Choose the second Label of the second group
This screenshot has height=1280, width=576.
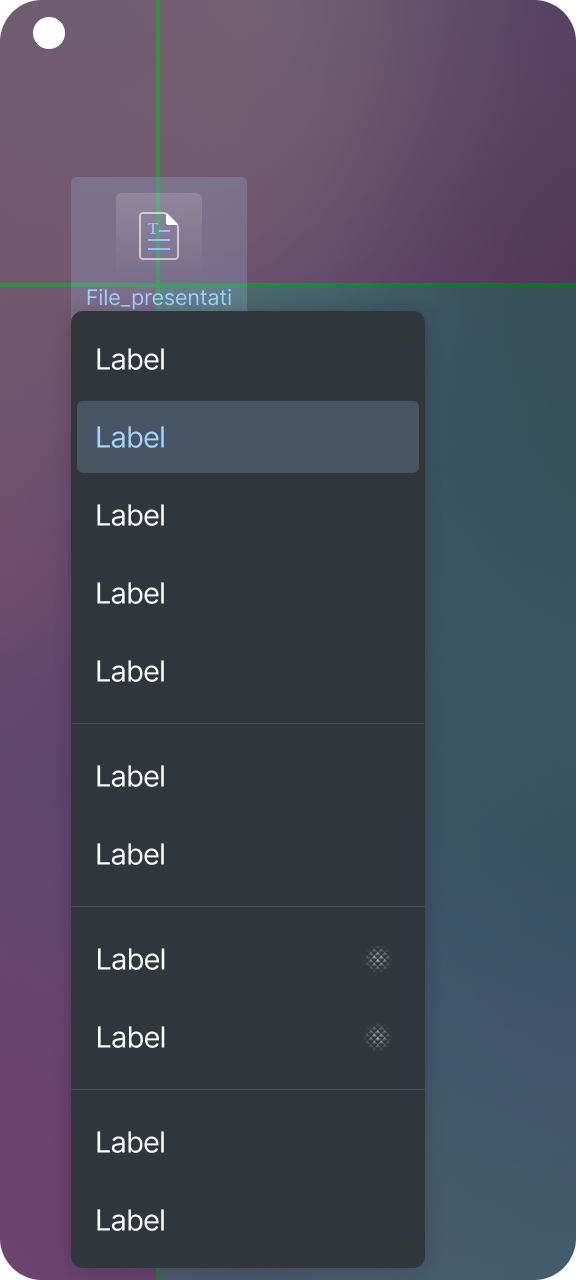248,854
